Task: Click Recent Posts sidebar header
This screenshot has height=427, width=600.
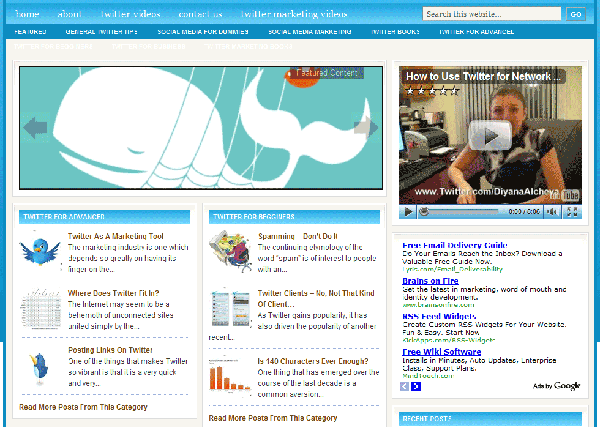Action: coord(490,419)
